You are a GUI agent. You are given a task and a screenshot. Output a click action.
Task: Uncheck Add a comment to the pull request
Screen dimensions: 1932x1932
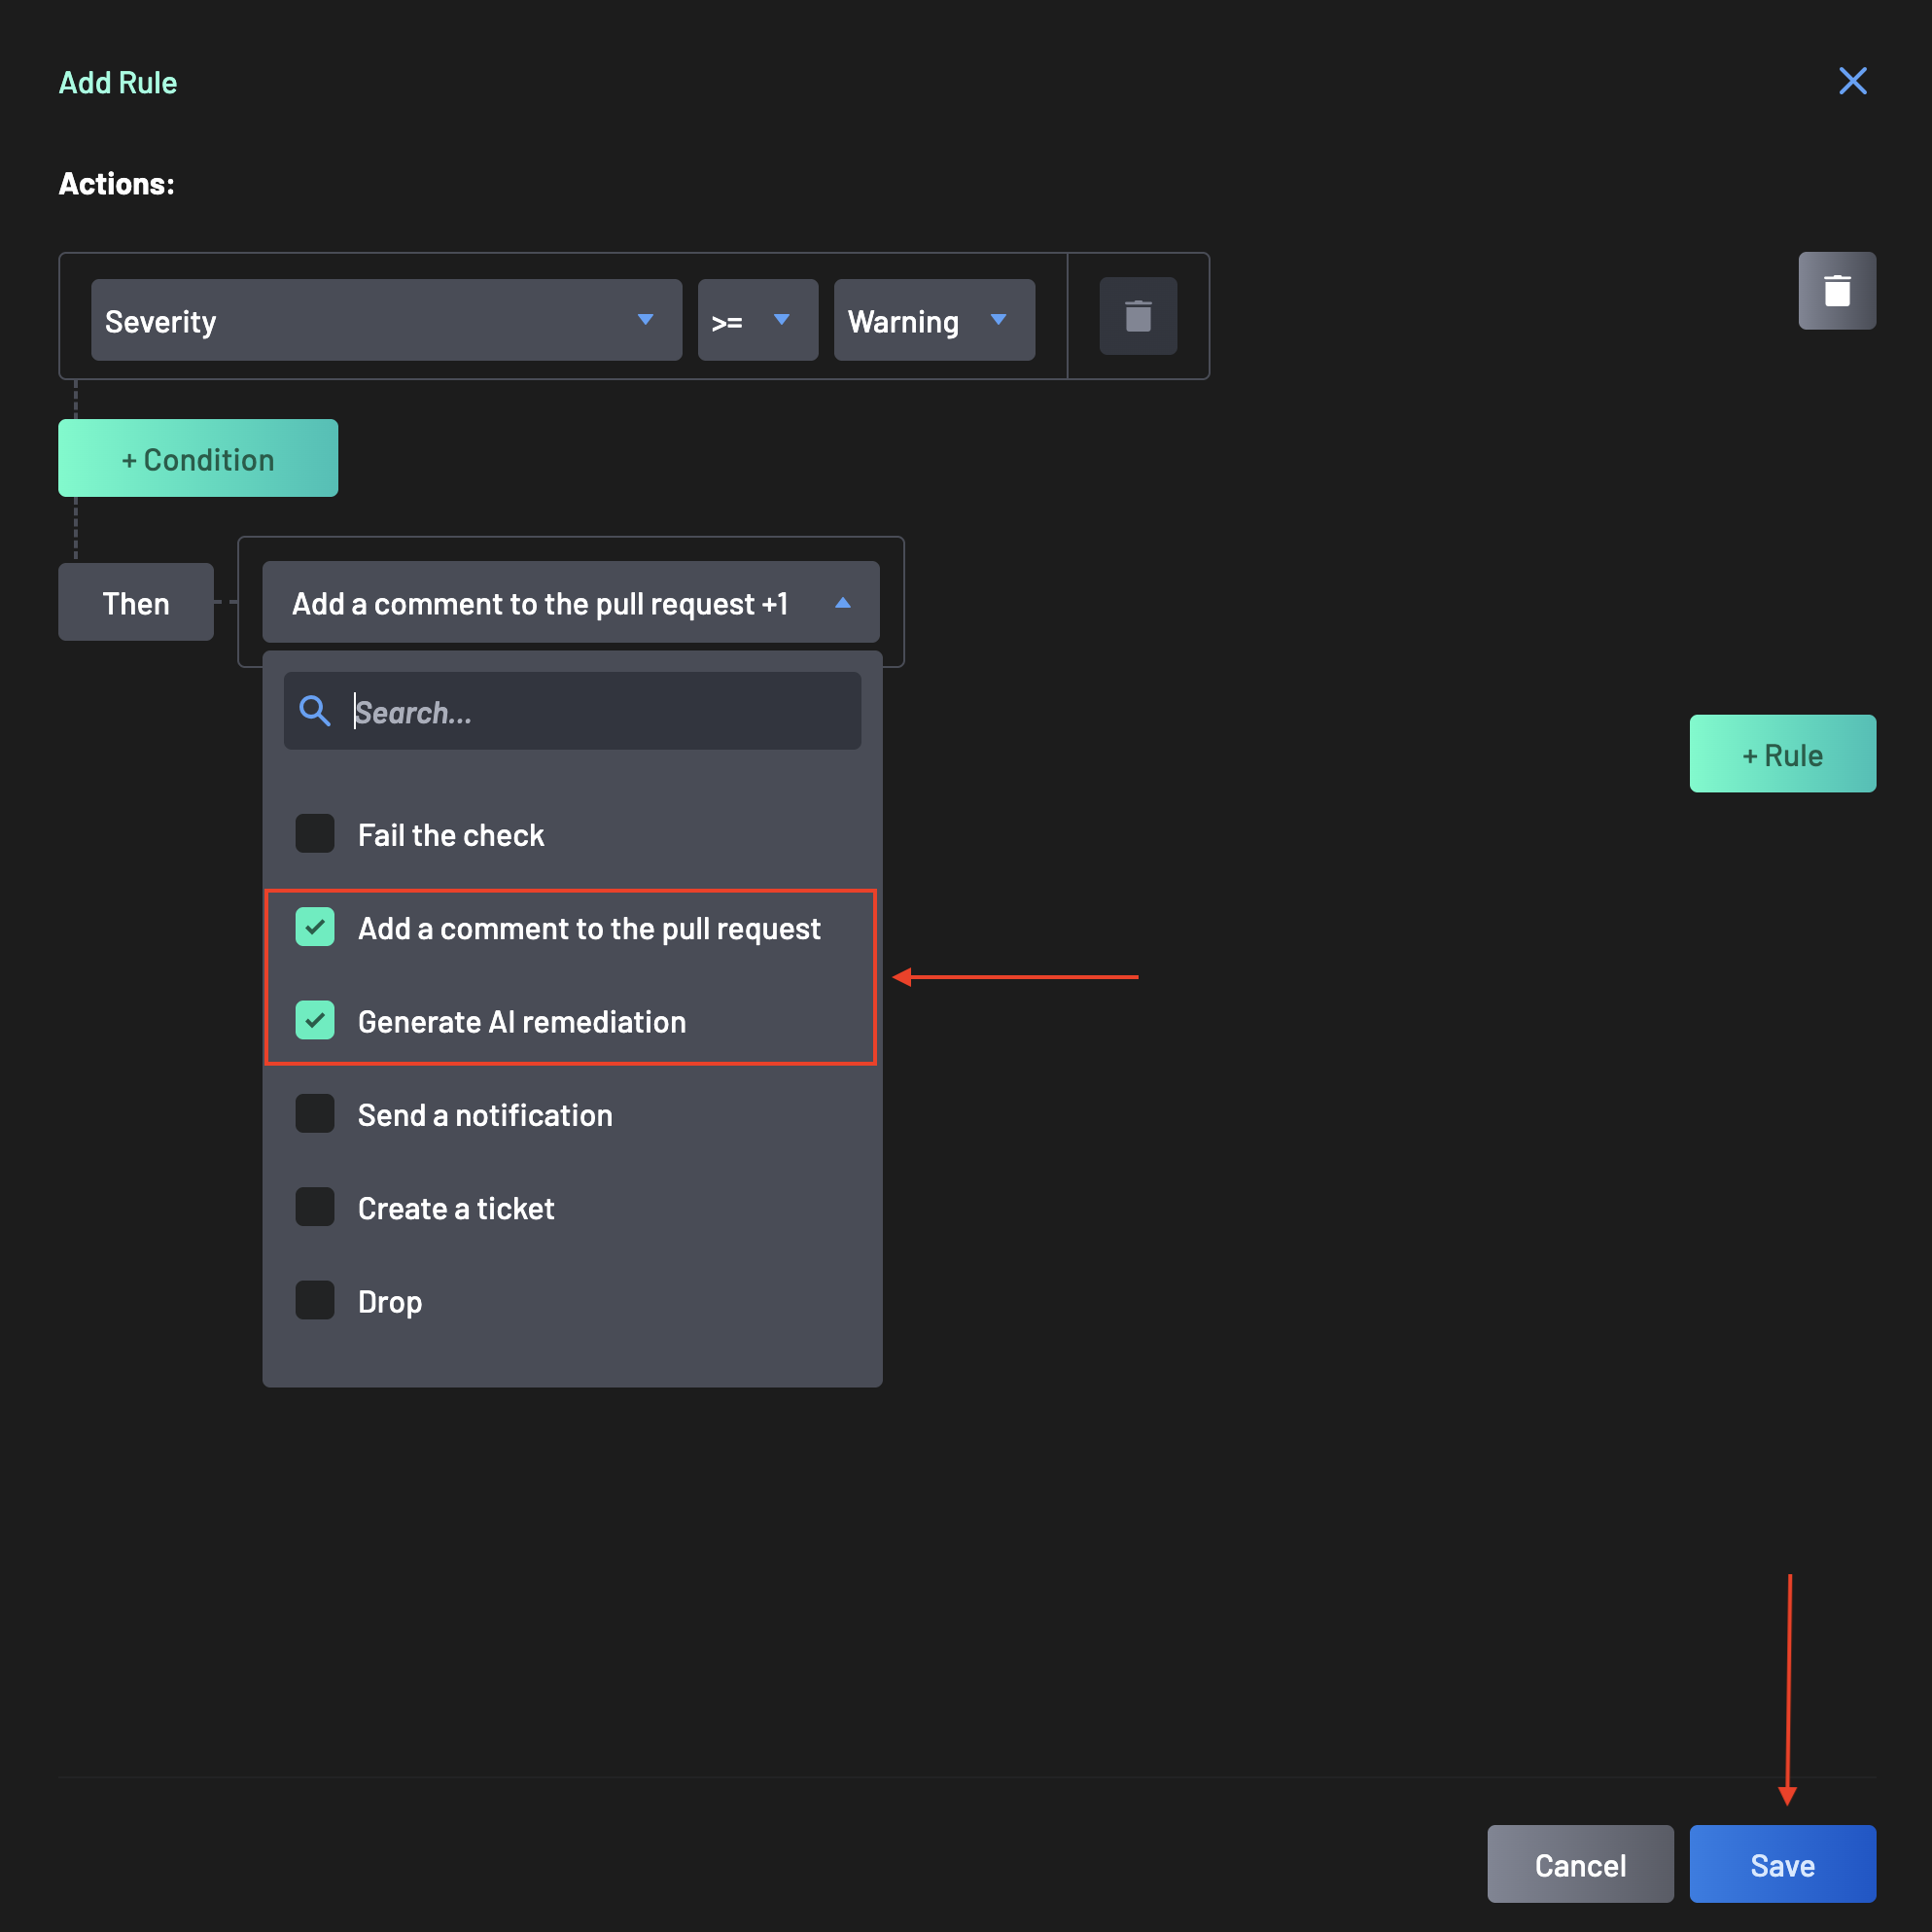(315, 927)
